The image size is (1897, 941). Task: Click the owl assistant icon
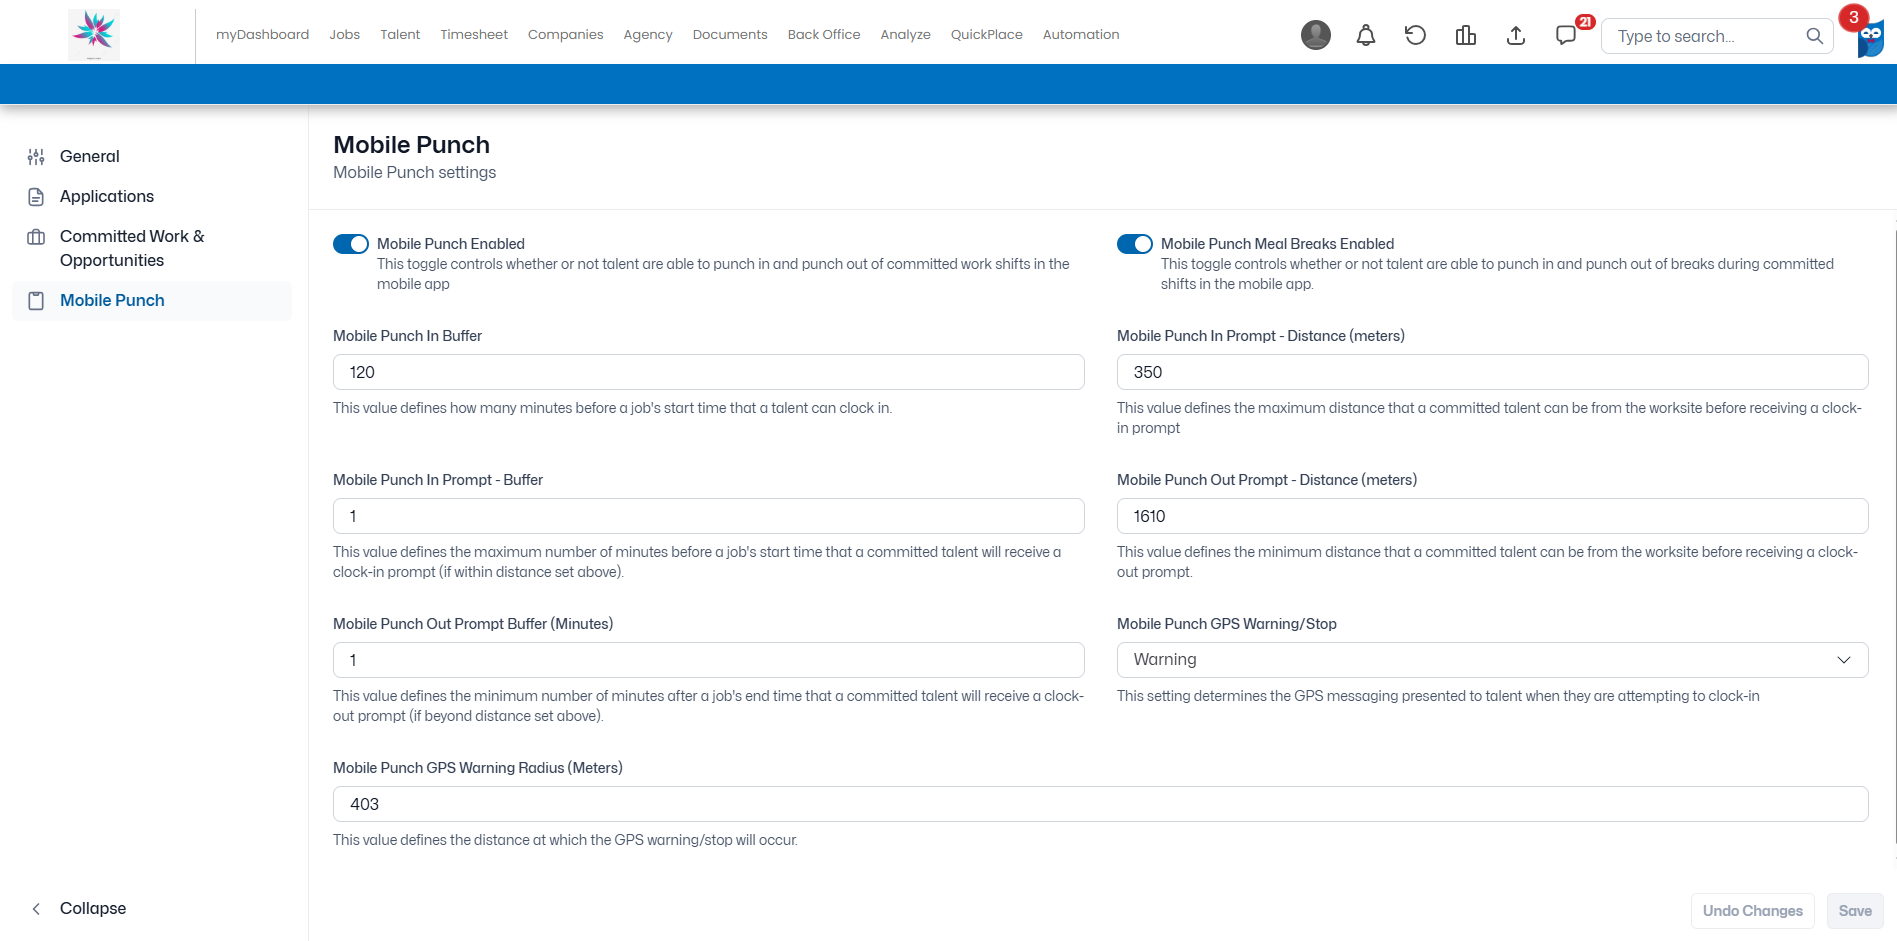point(1871,38)
